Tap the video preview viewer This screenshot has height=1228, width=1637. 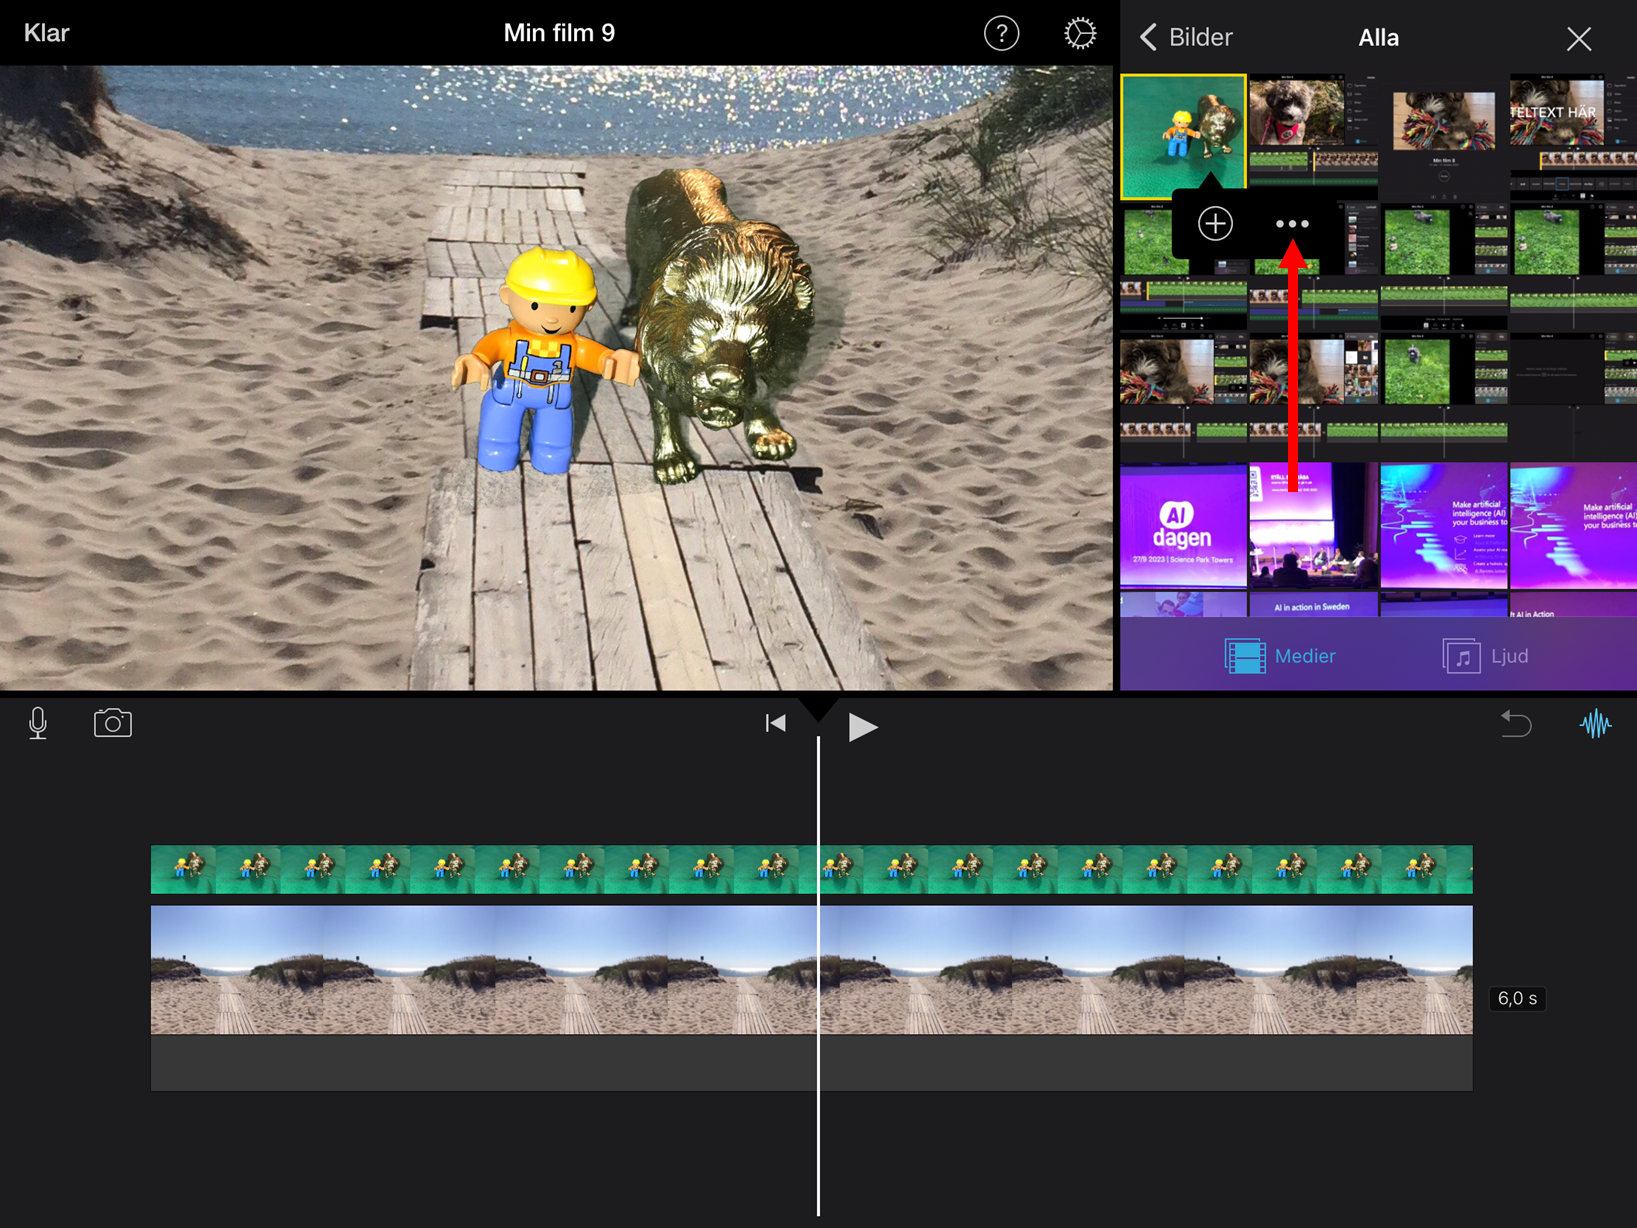556,378
